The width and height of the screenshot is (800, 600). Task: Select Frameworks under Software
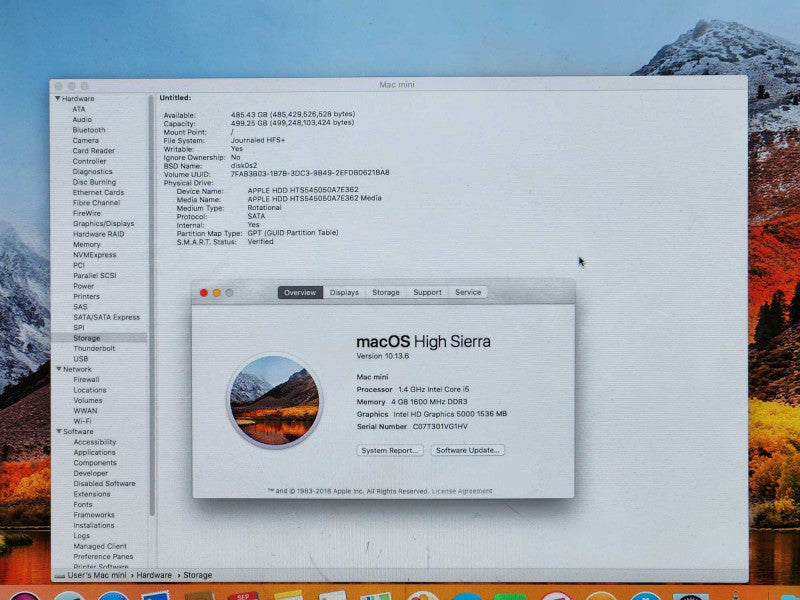[94, 515]
